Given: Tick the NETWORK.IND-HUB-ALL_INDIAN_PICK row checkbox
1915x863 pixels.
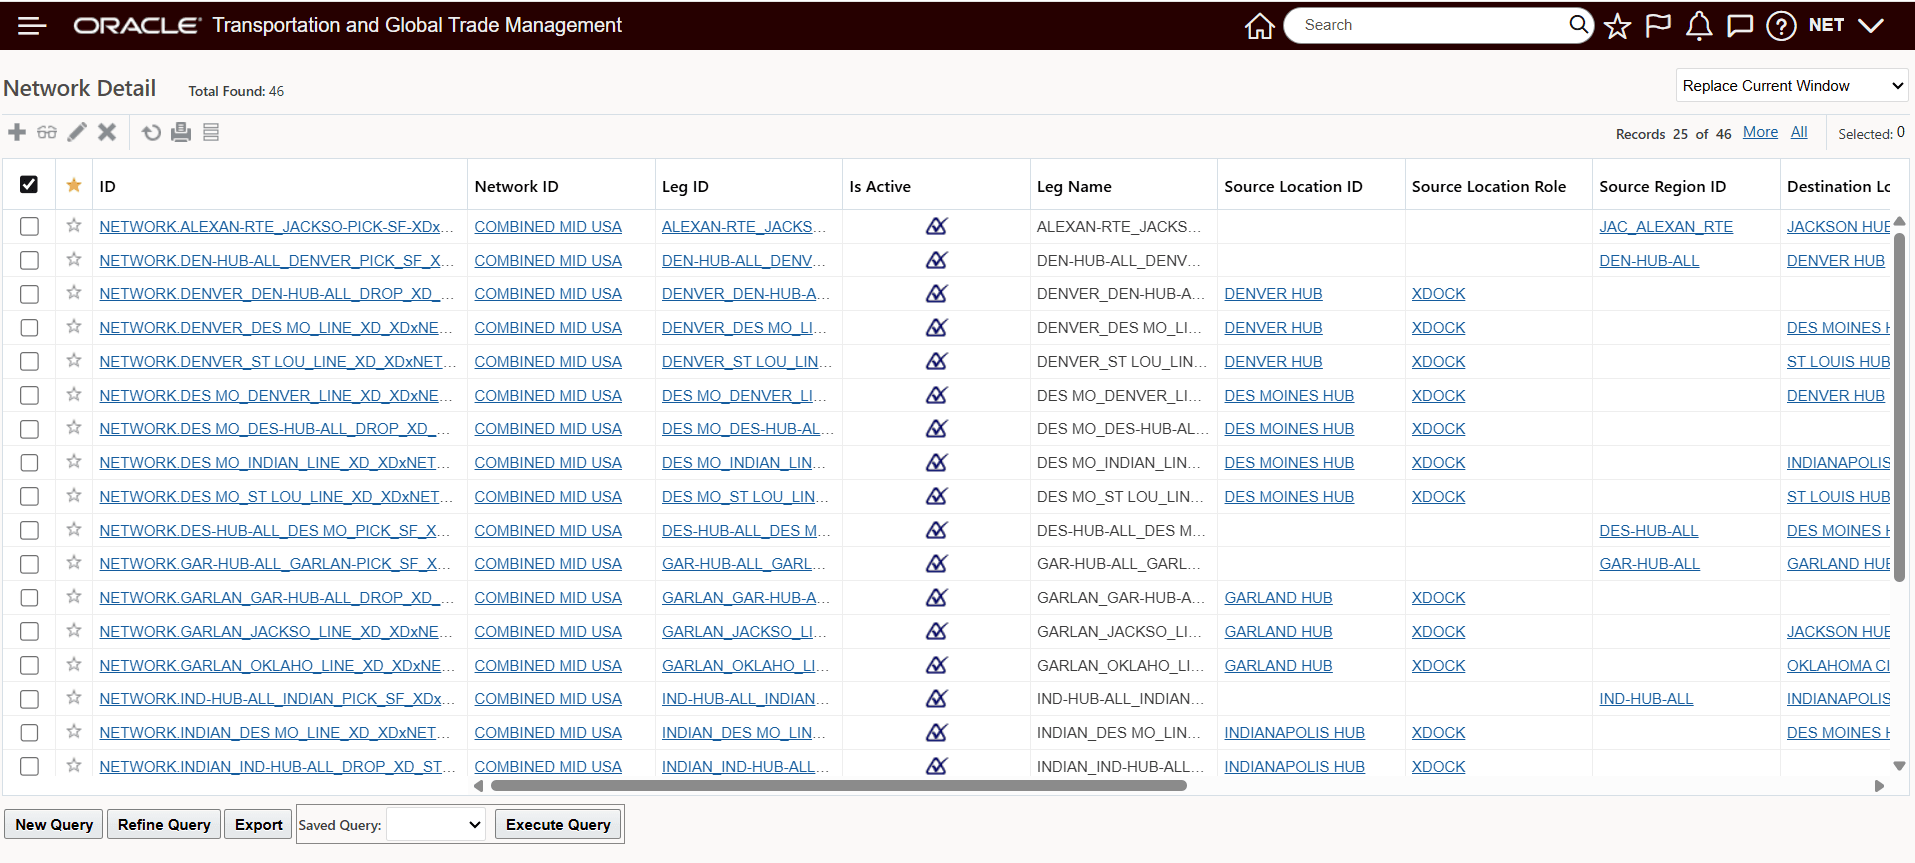Looking at the screenshot, I should click(29, 699).
